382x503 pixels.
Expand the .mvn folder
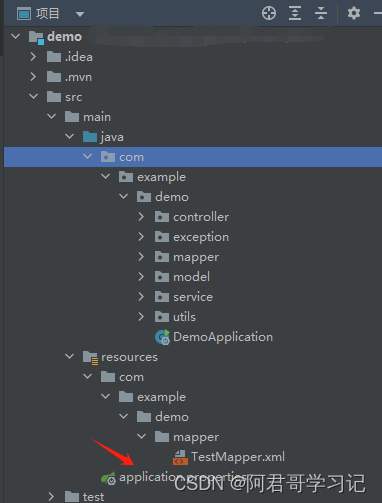tap(33, 77)
